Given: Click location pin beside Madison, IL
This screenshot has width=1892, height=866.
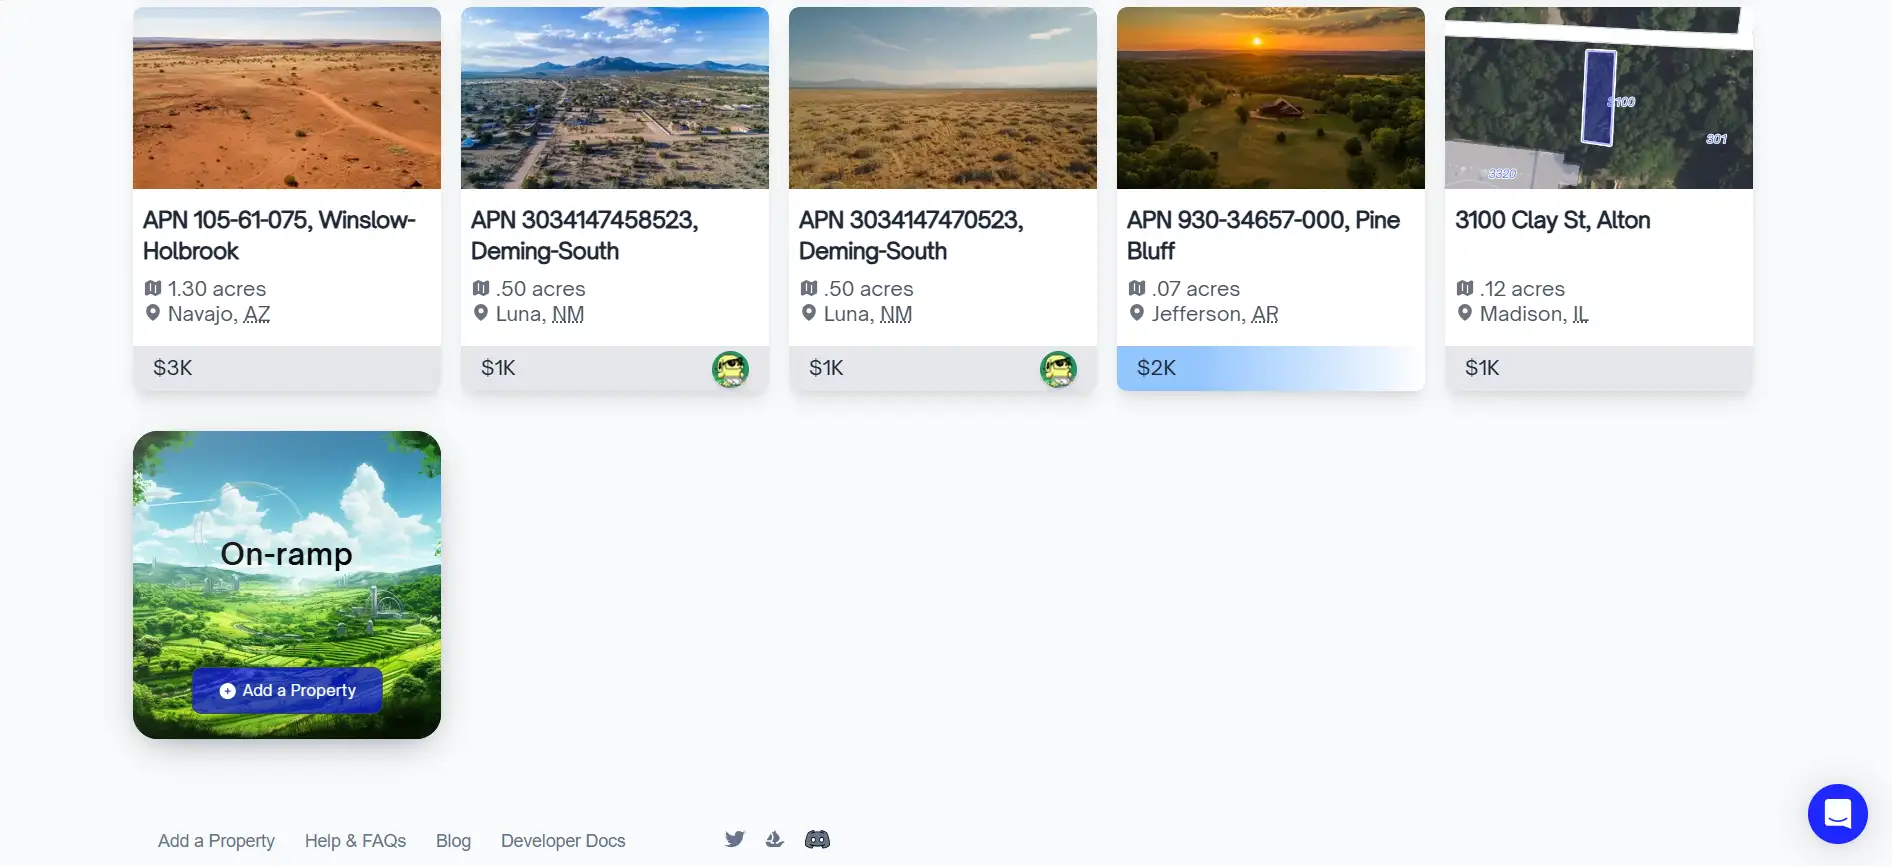Looking at the screenshot, I should (1465, 313).
